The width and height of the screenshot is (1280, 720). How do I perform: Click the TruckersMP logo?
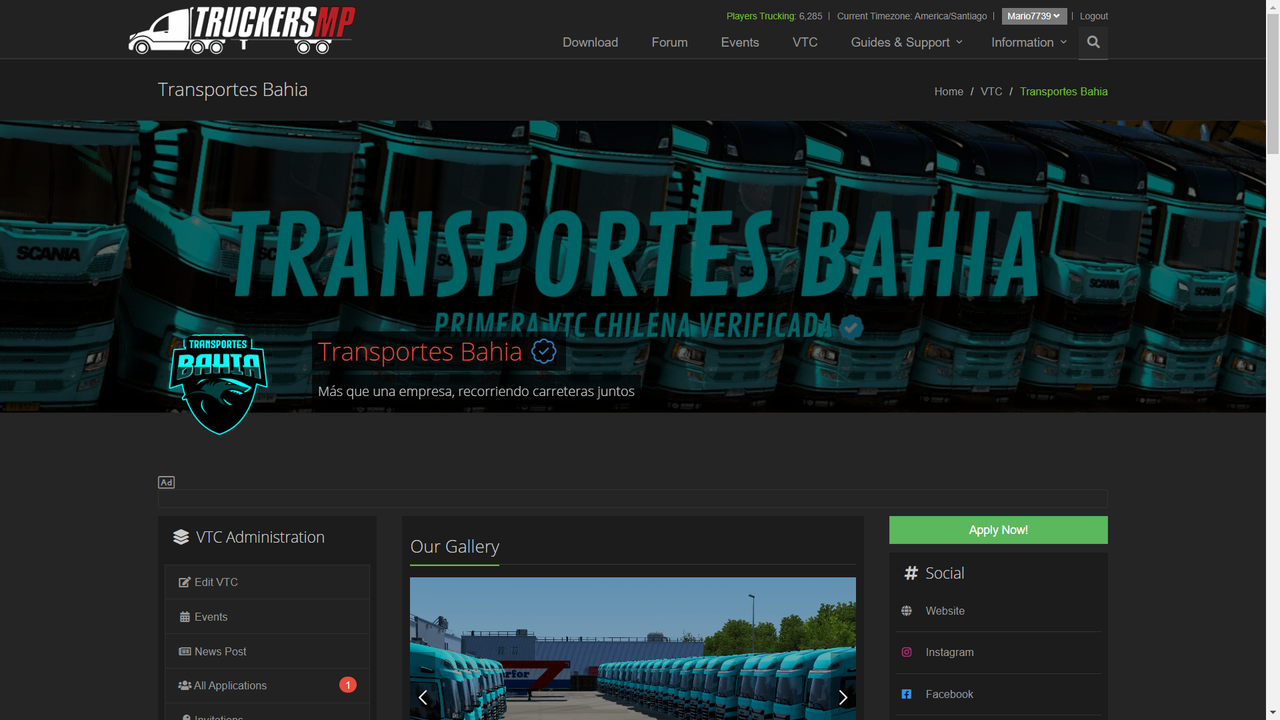click(242, 30)
